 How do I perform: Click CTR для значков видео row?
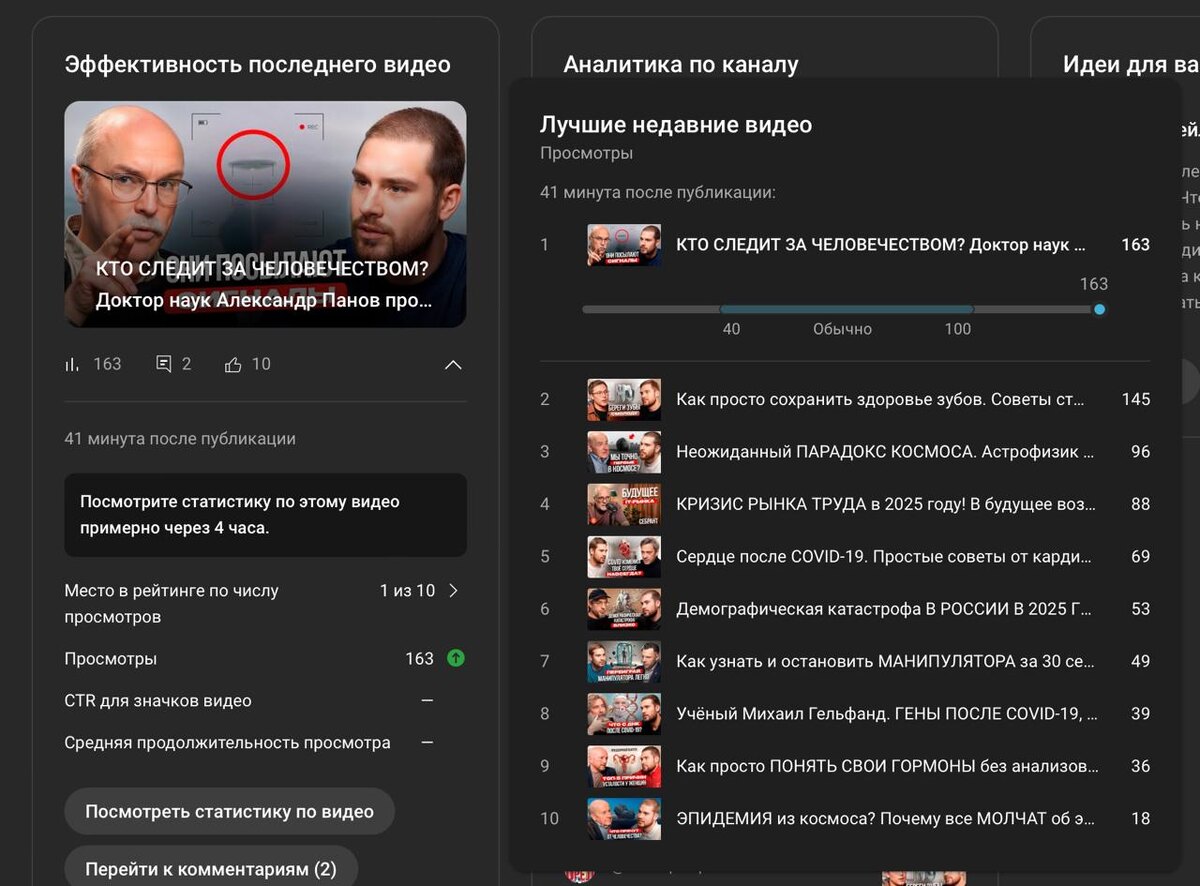tap(265, 701)
